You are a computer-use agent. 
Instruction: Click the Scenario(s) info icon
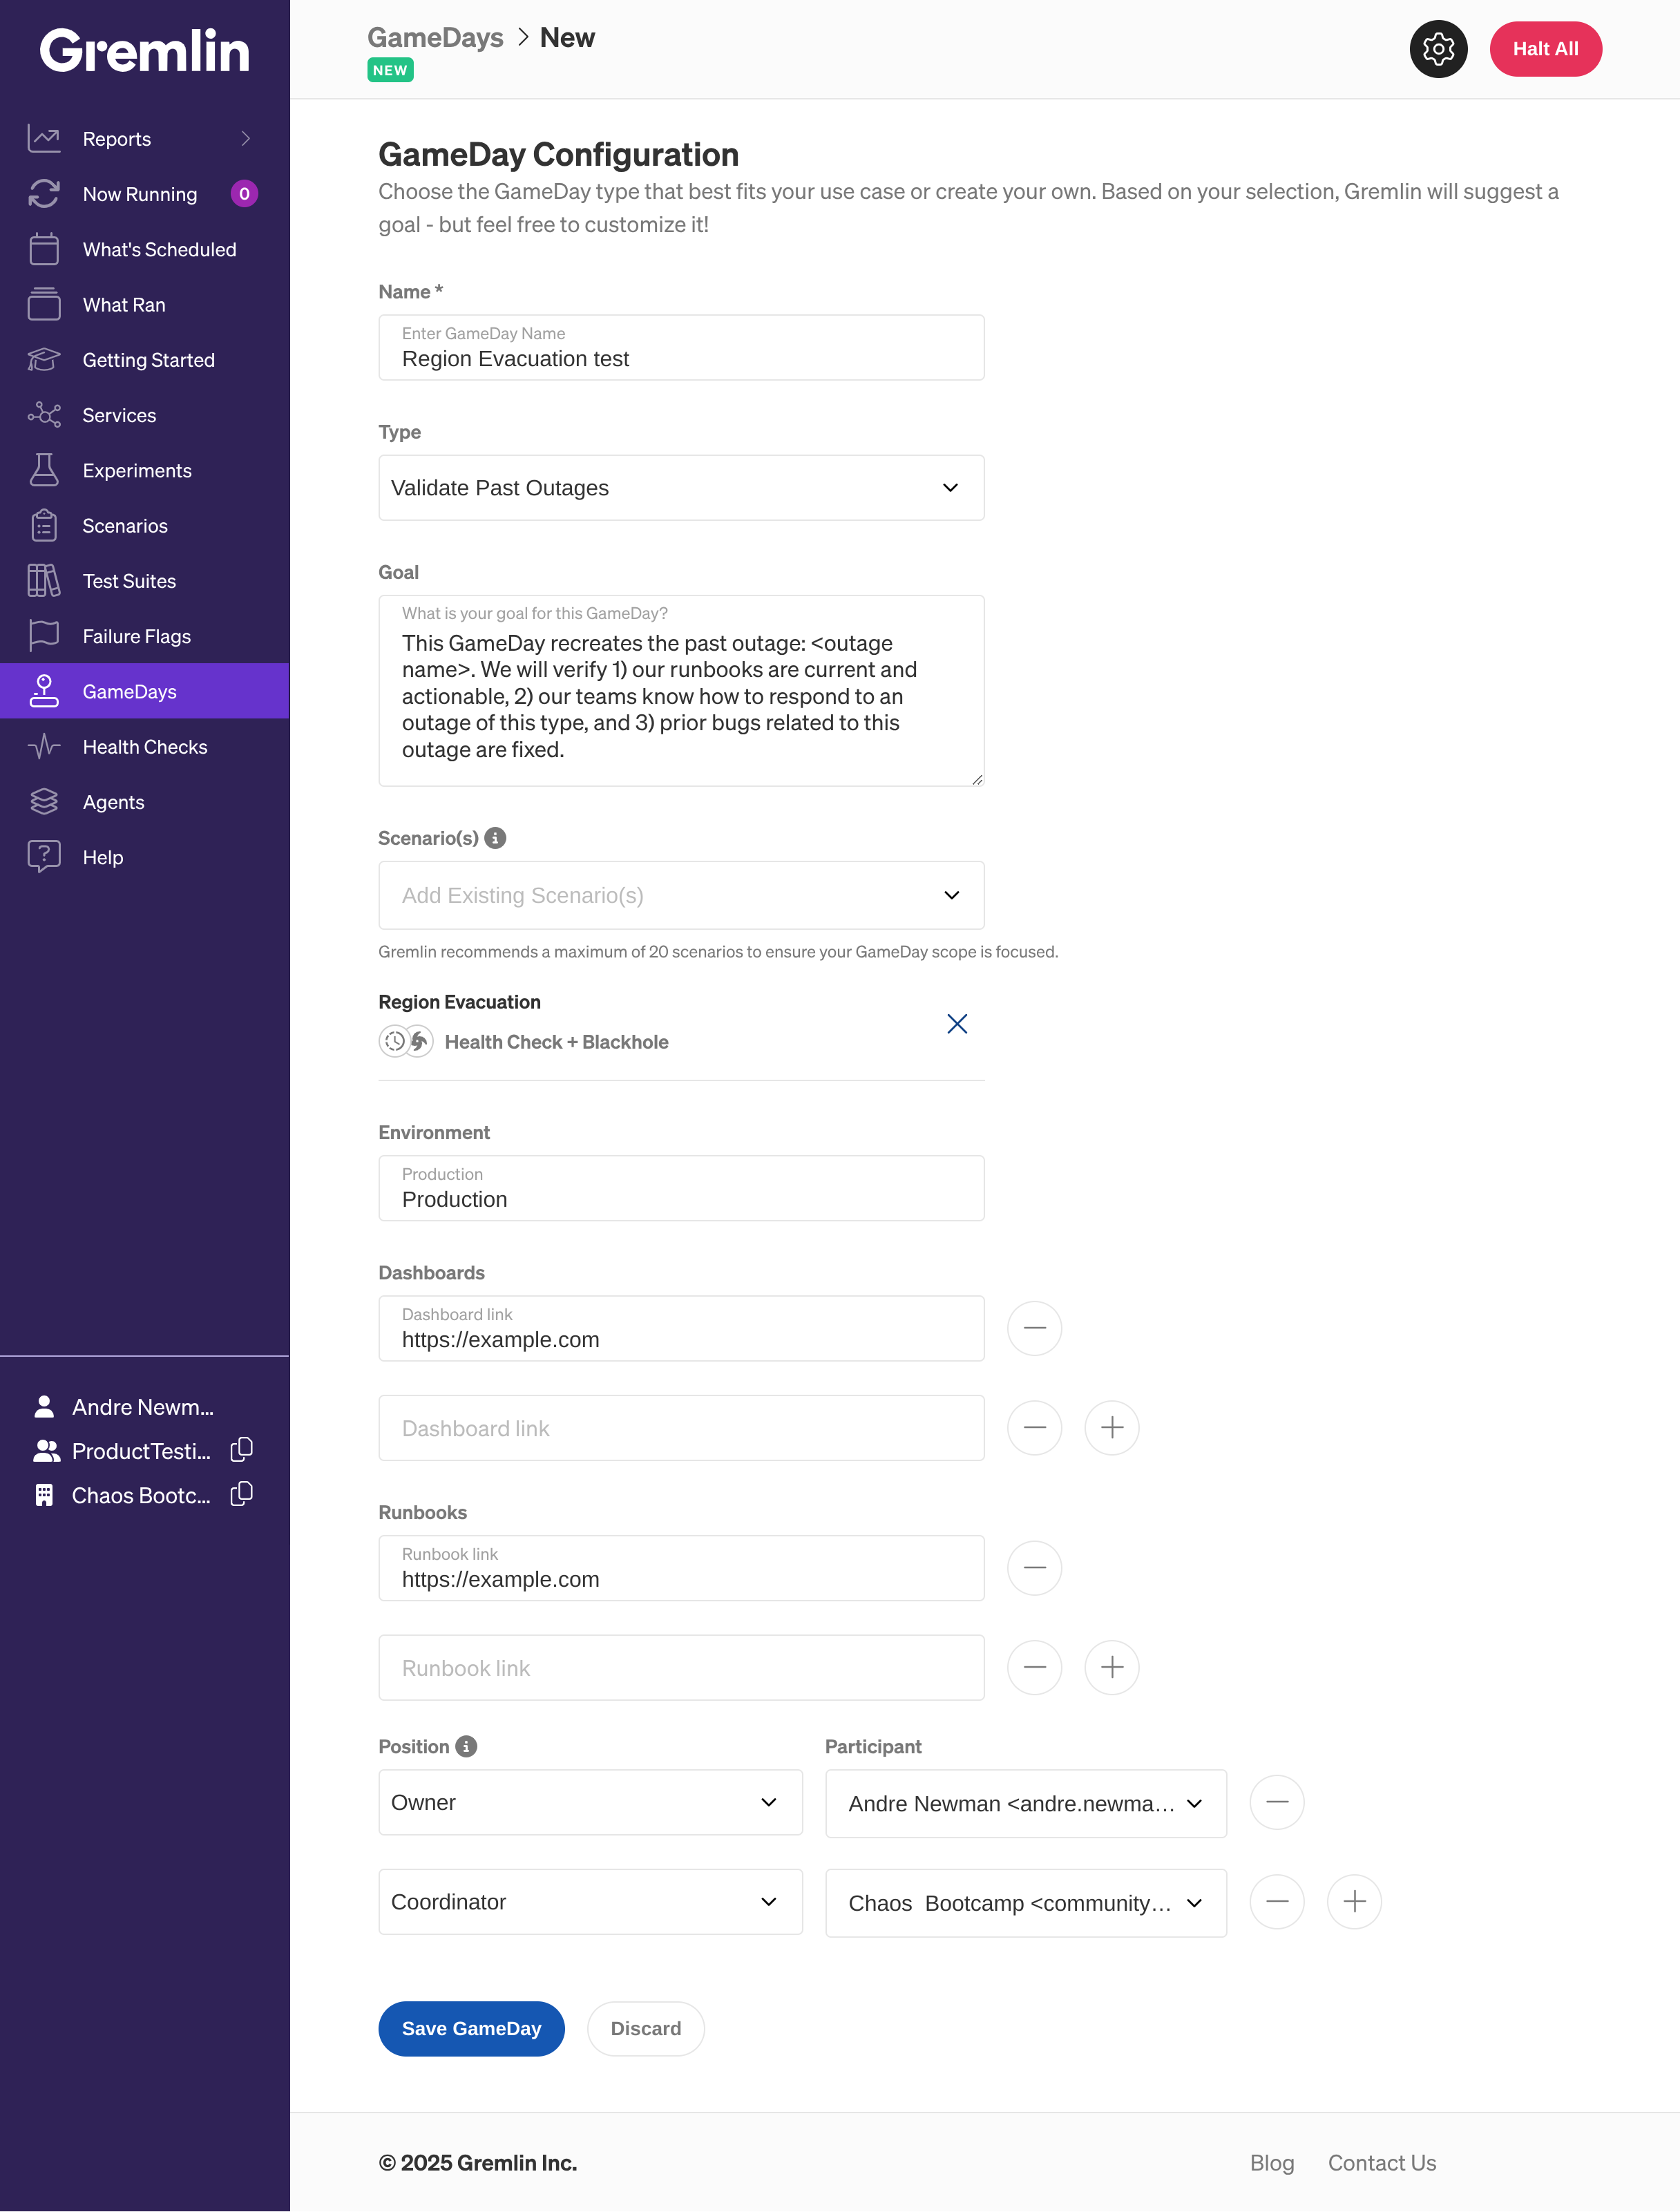click(495, 838)
